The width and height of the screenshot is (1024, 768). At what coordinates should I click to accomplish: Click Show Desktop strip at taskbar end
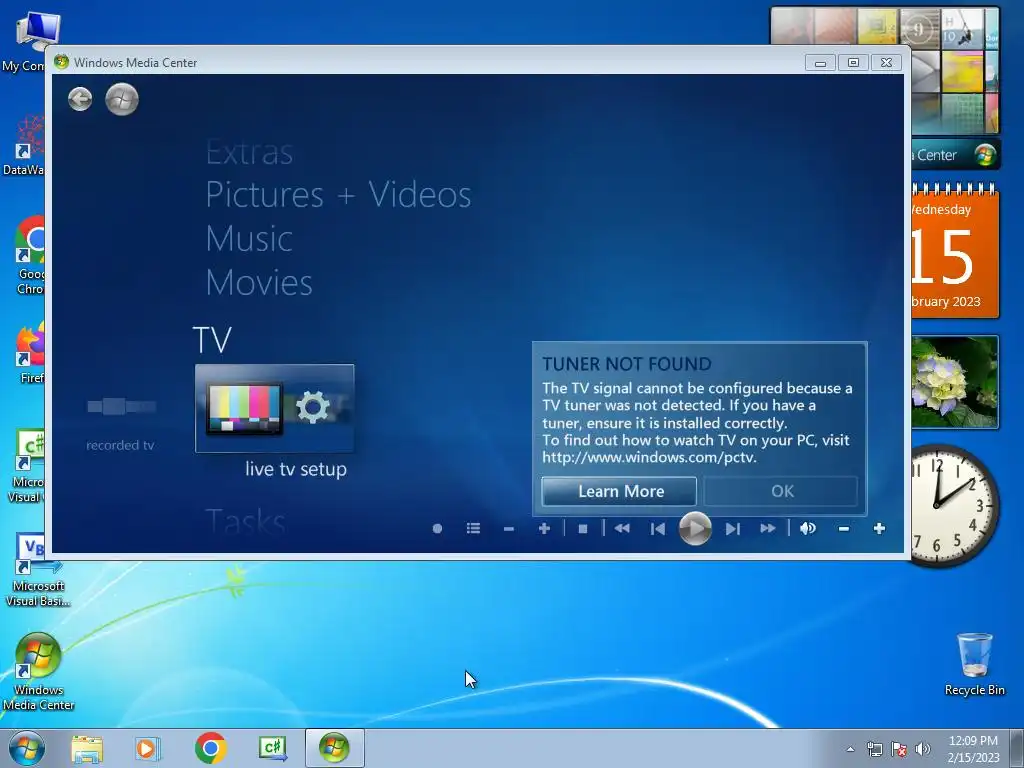coord(1016,748)
